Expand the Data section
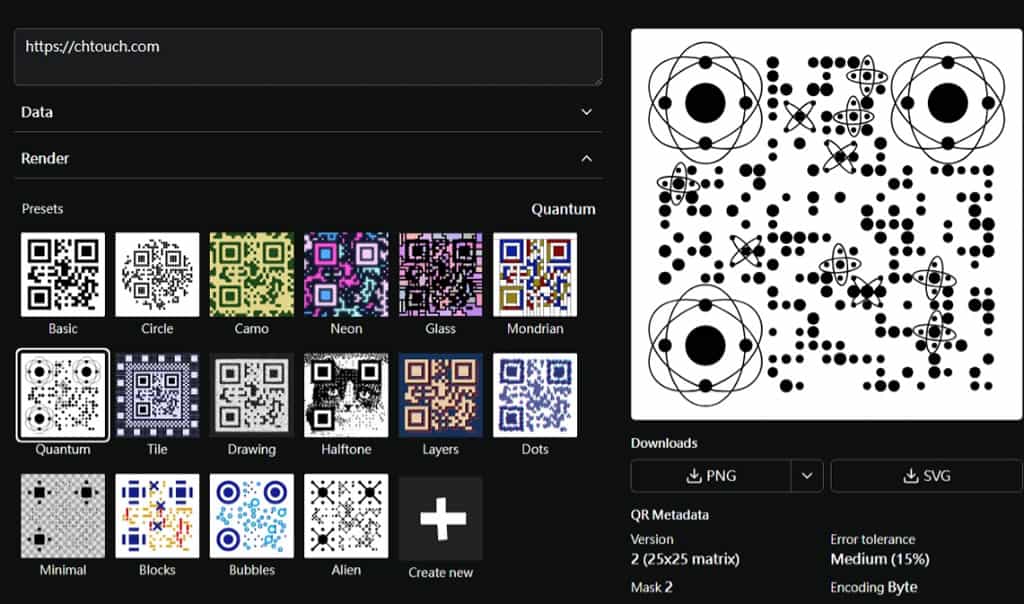Viewport: 1024px width, 604px height. point(308,112)
